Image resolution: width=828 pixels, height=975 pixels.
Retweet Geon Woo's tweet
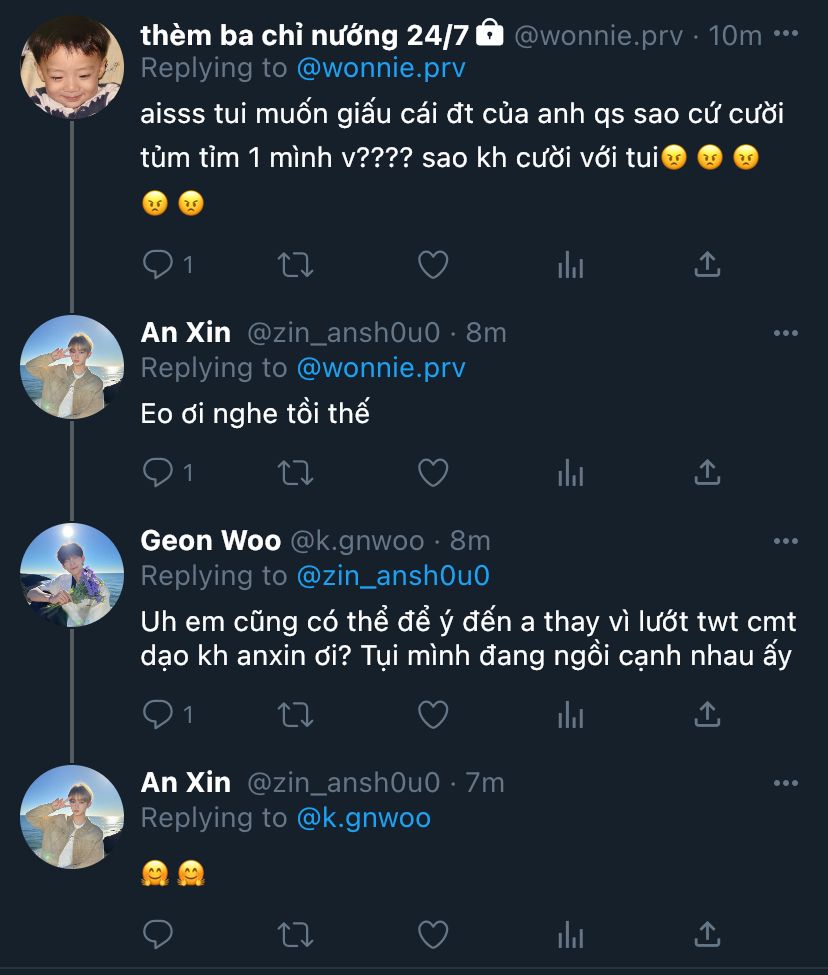[295, 714]
